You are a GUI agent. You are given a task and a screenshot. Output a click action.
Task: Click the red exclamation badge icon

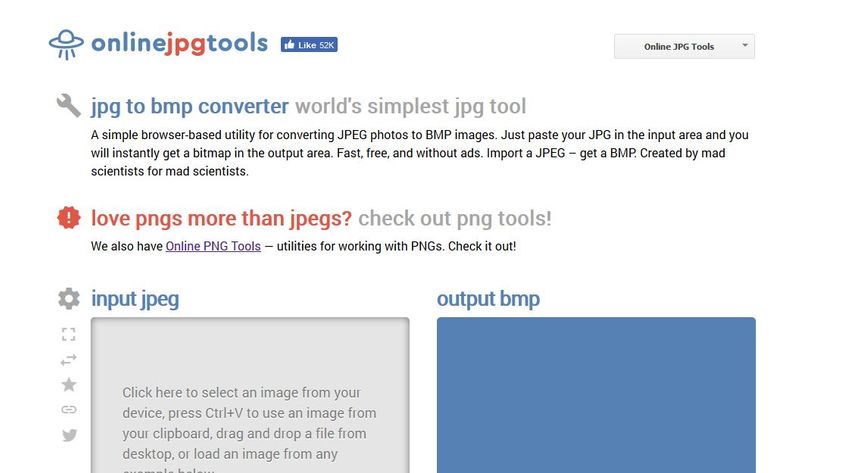click(x=69, y=217)
